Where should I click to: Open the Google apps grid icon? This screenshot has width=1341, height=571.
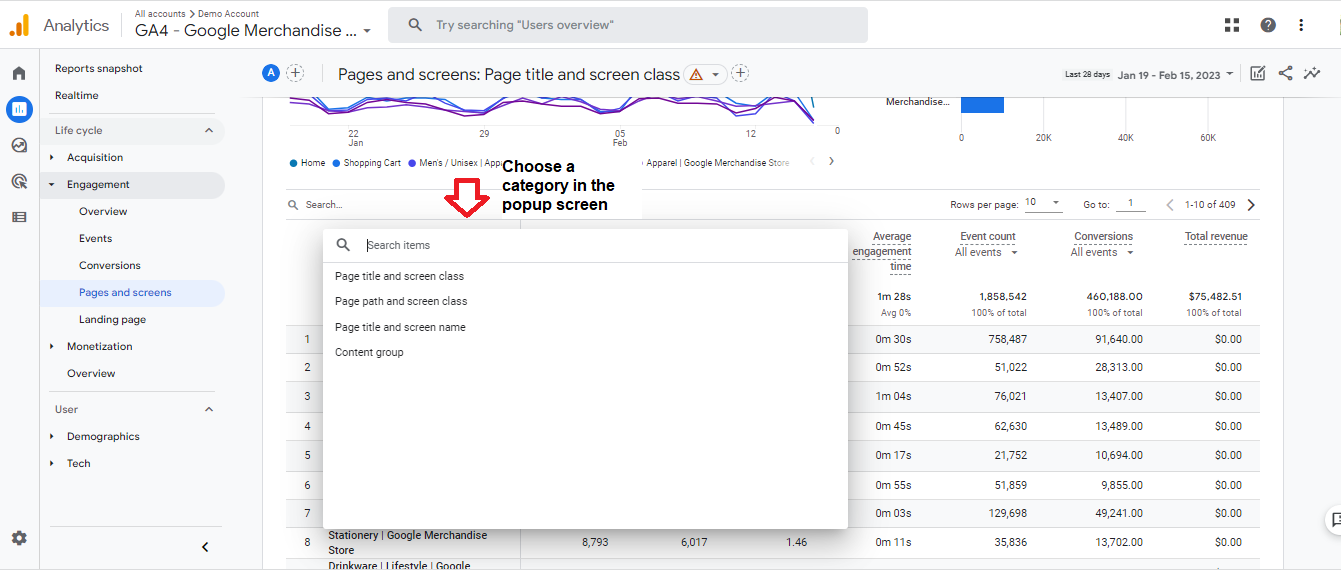1232,25
